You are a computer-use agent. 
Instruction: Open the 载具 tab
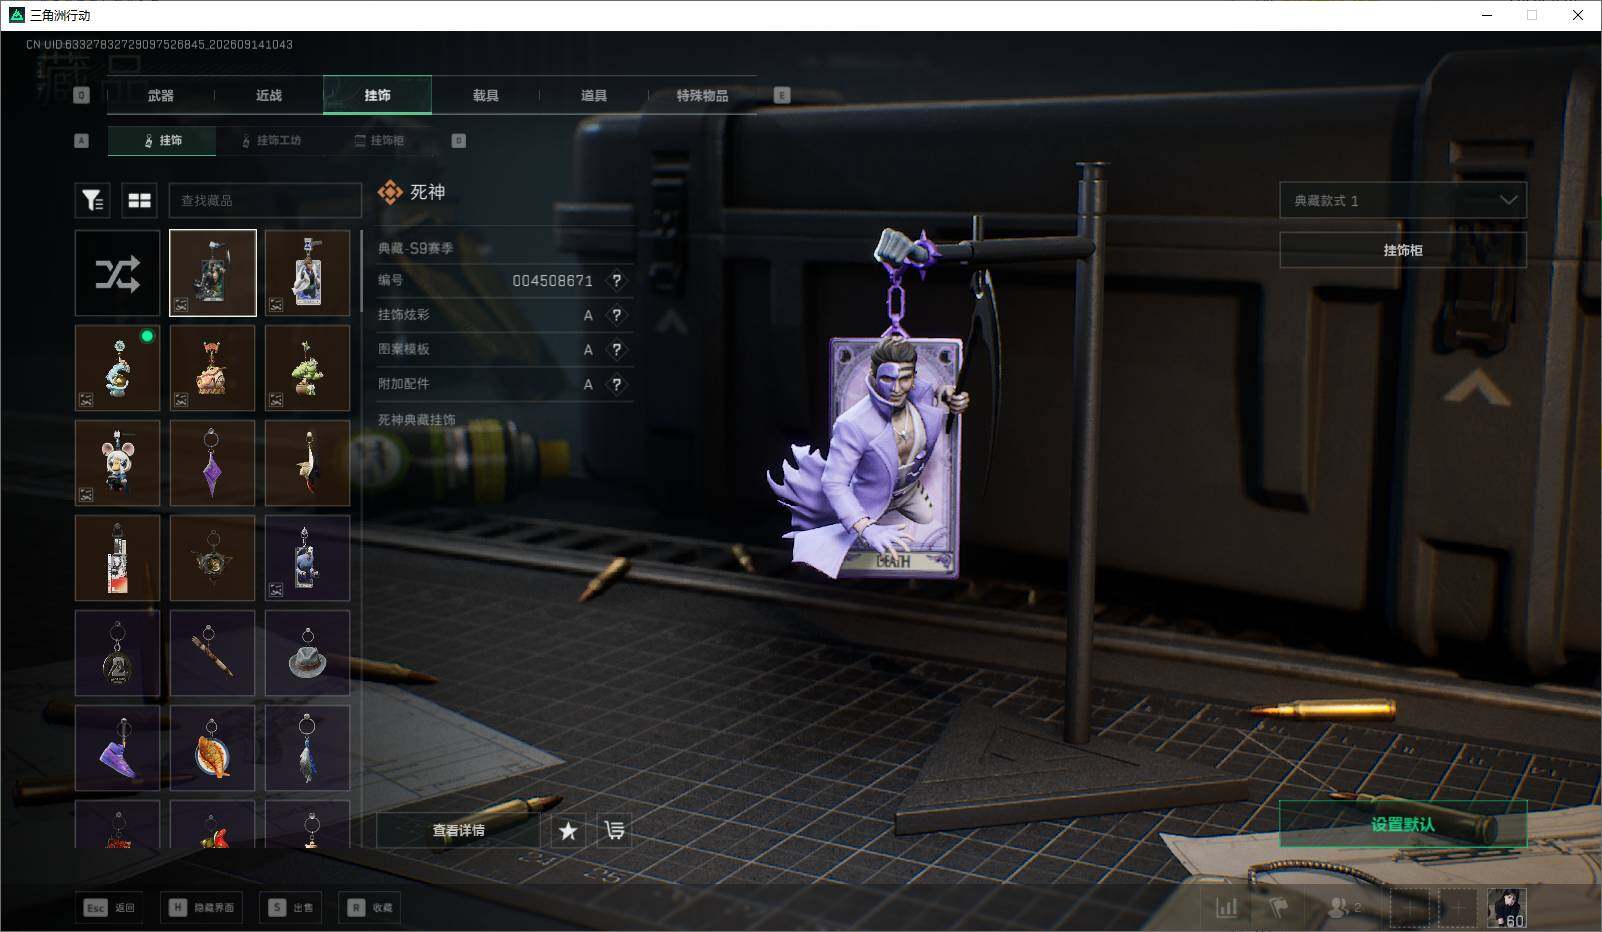(x=486, y=95)
